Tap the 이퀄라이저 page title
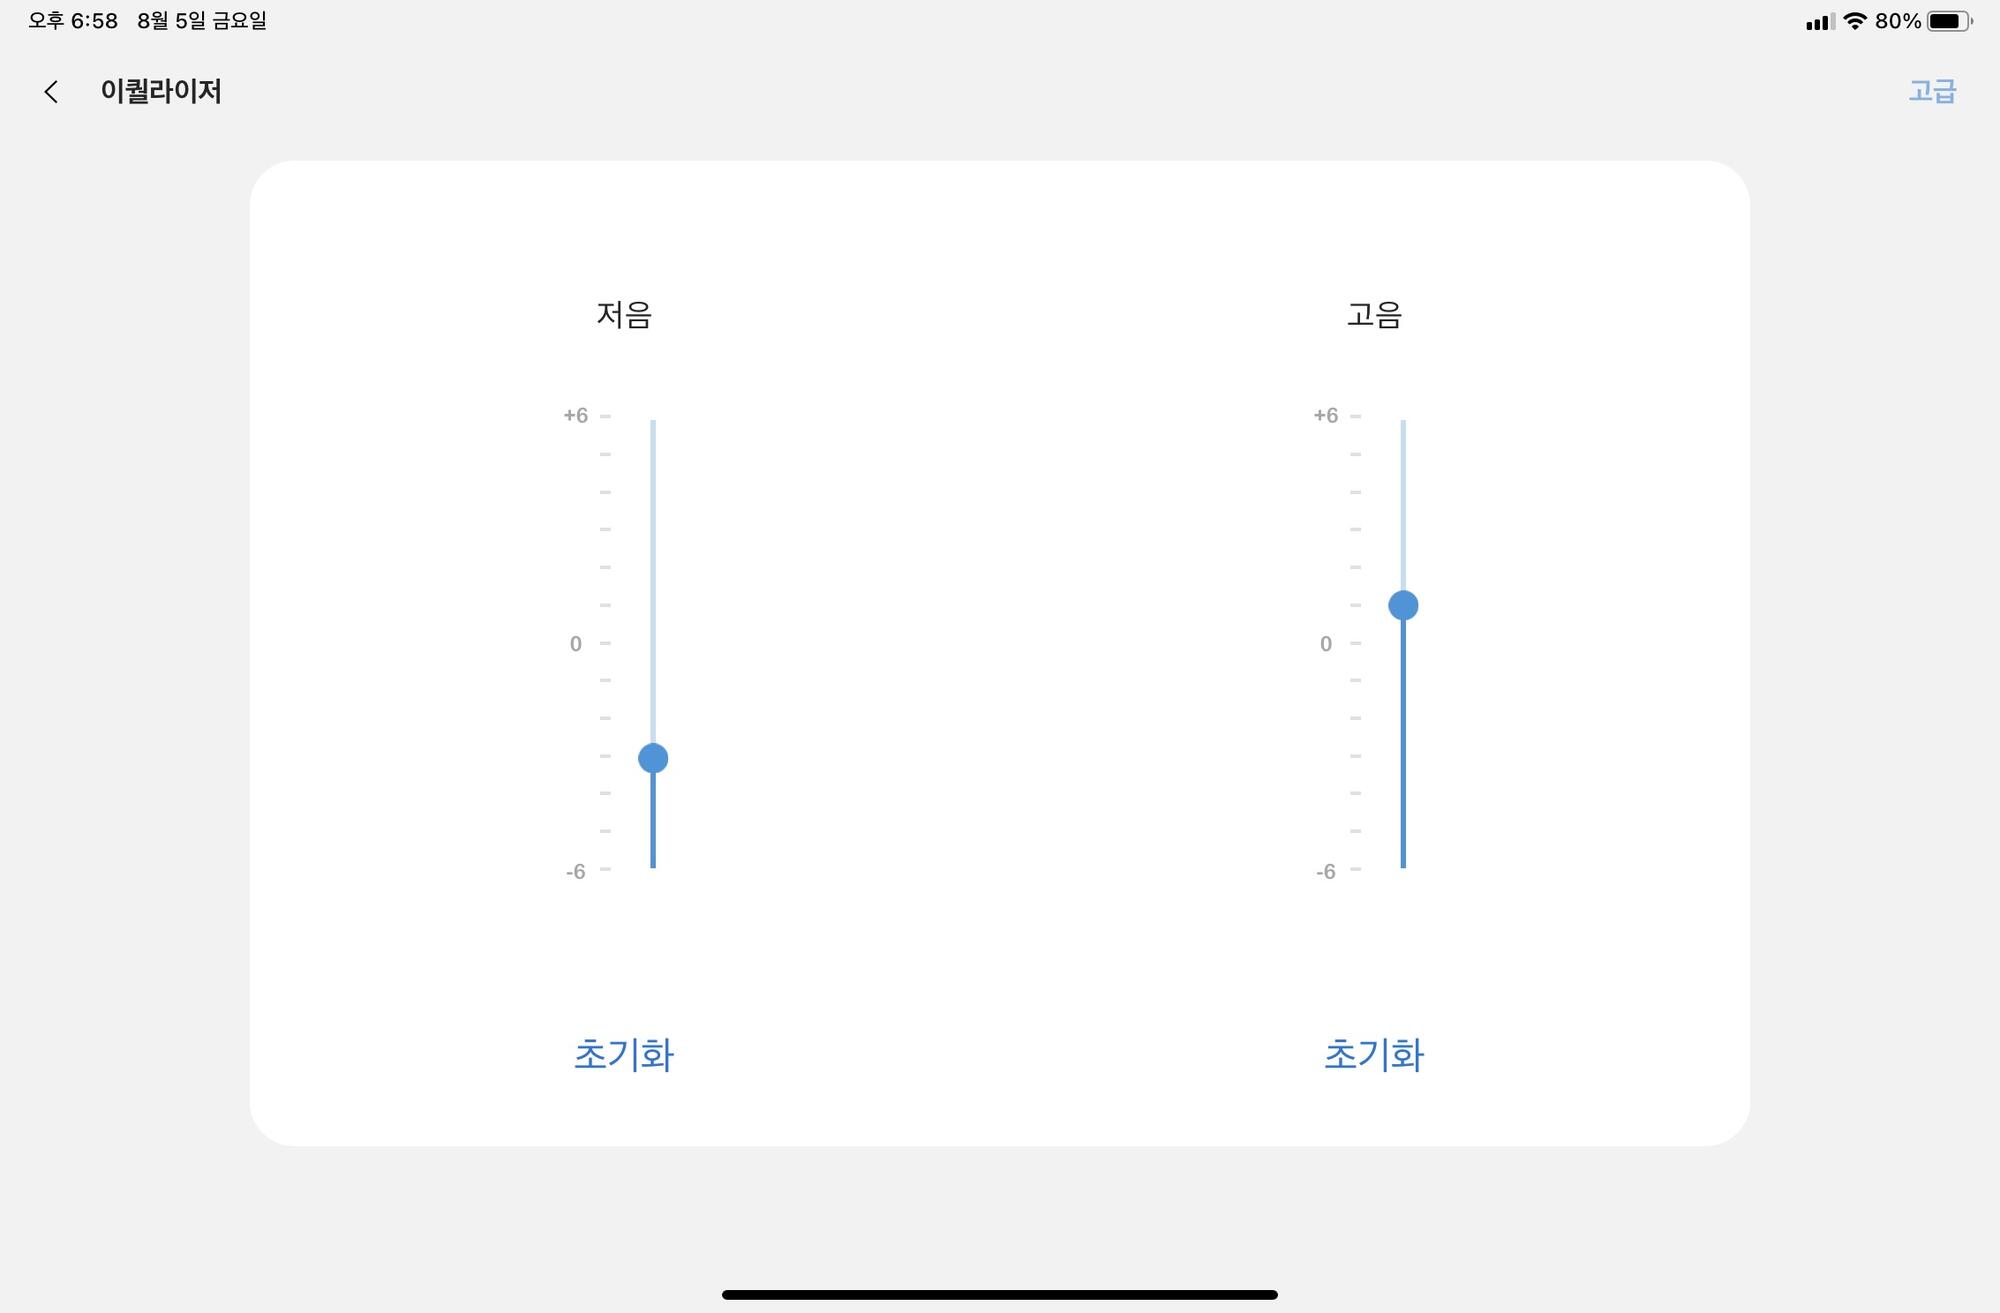Image resolution: width=2000 pixels, height=1313 pixels. tap(161, 91)
